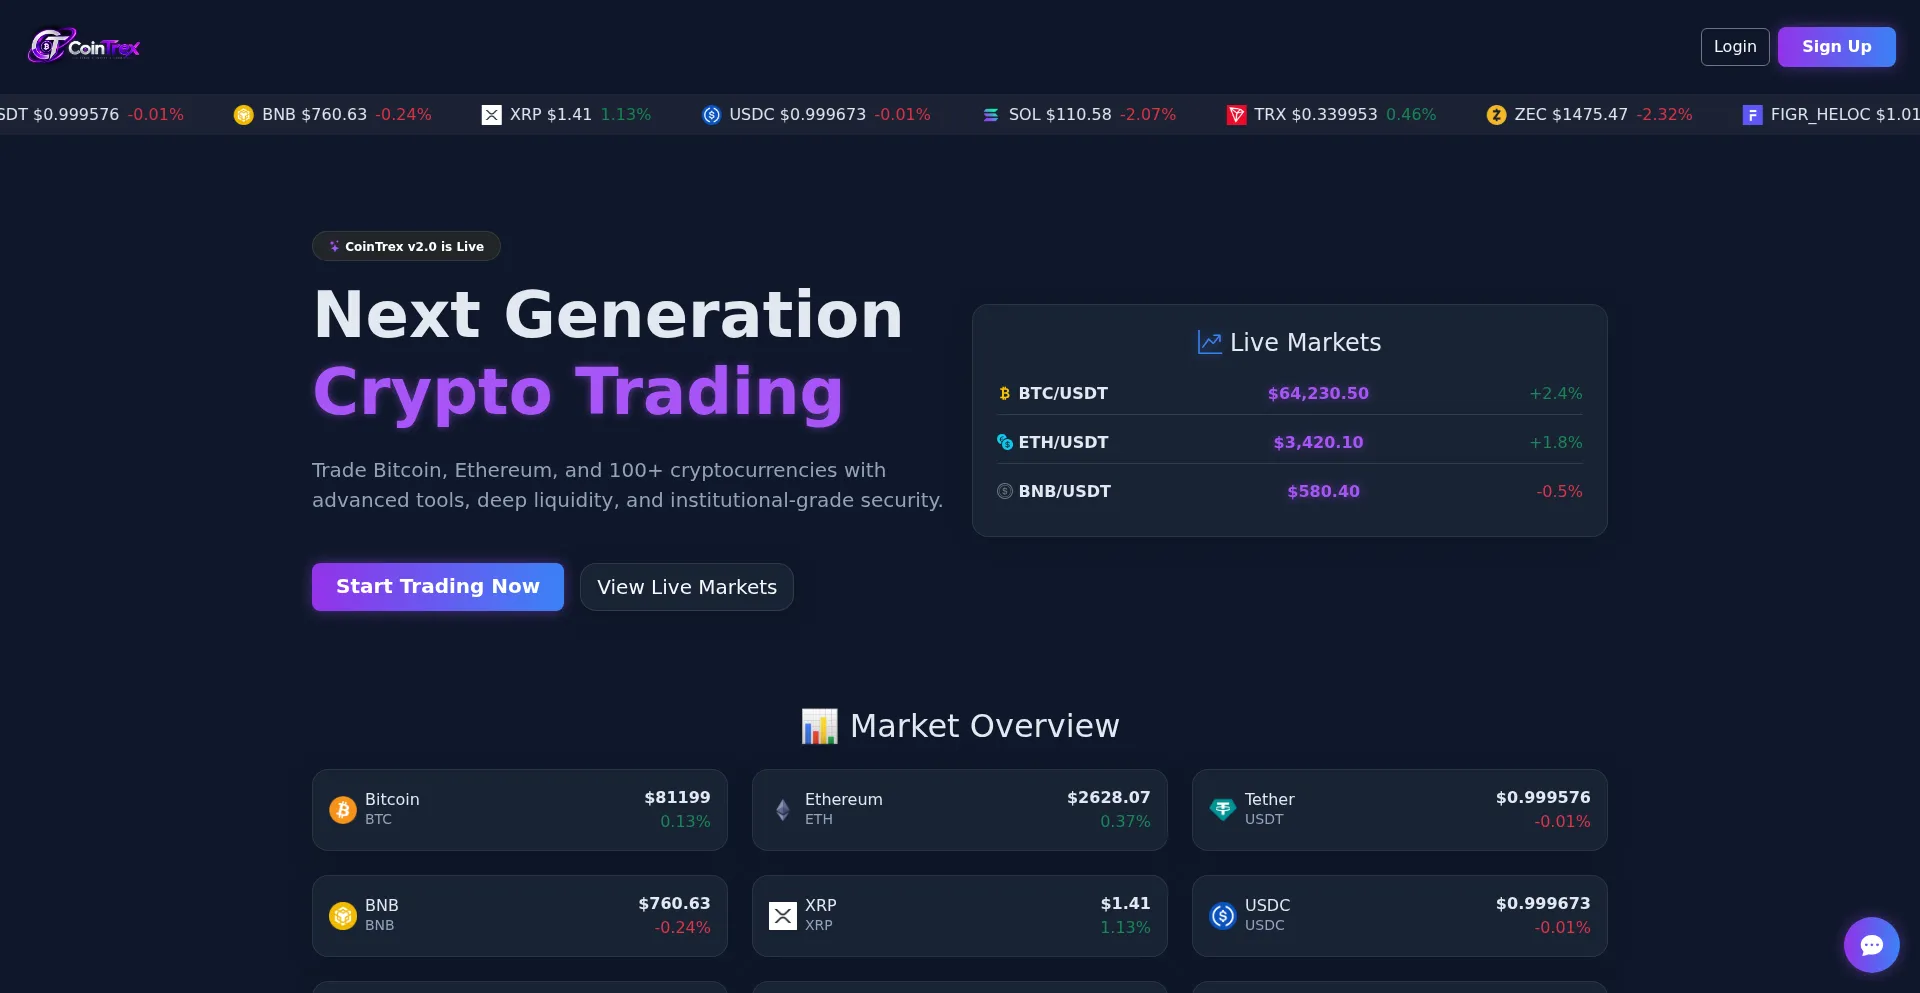
Task: Click the BNB coin icon in the ticker
Action: coord(243,115)
